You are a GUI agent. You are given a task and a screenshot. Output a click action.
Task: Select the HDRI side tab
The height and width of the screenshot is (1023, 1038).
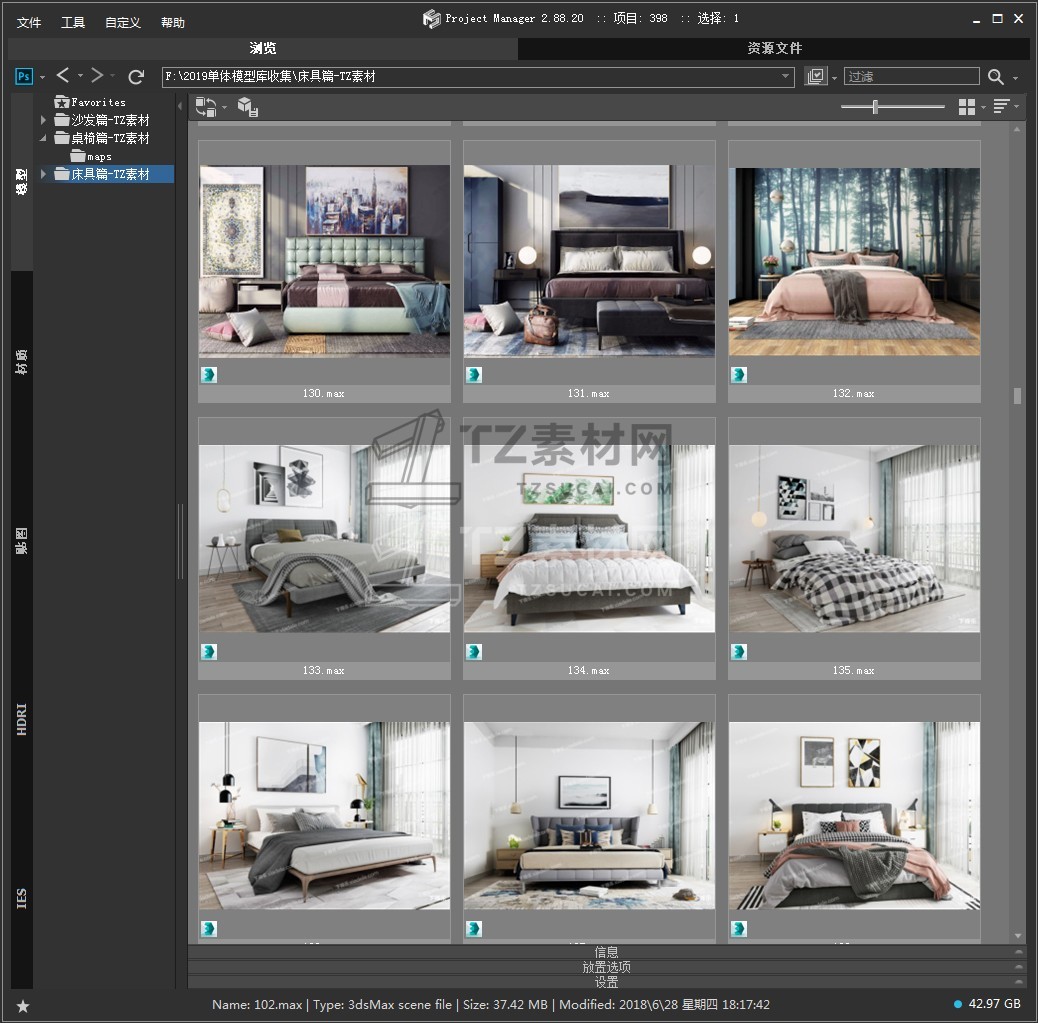coord(22,720)
